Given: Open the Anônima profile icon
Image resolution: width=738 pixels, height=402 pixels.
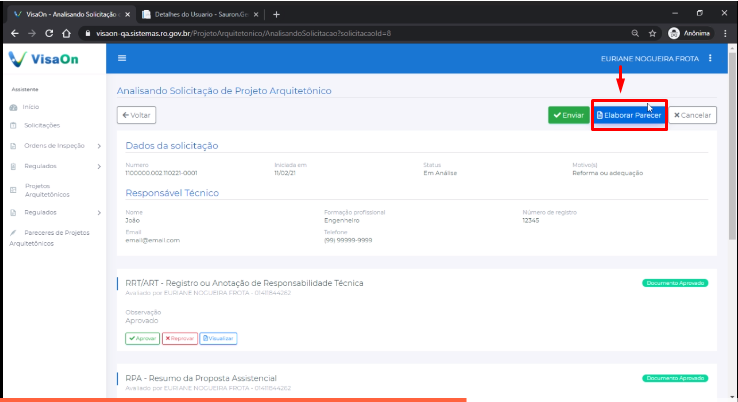Looking at the screenshot, I should (674, 33).
